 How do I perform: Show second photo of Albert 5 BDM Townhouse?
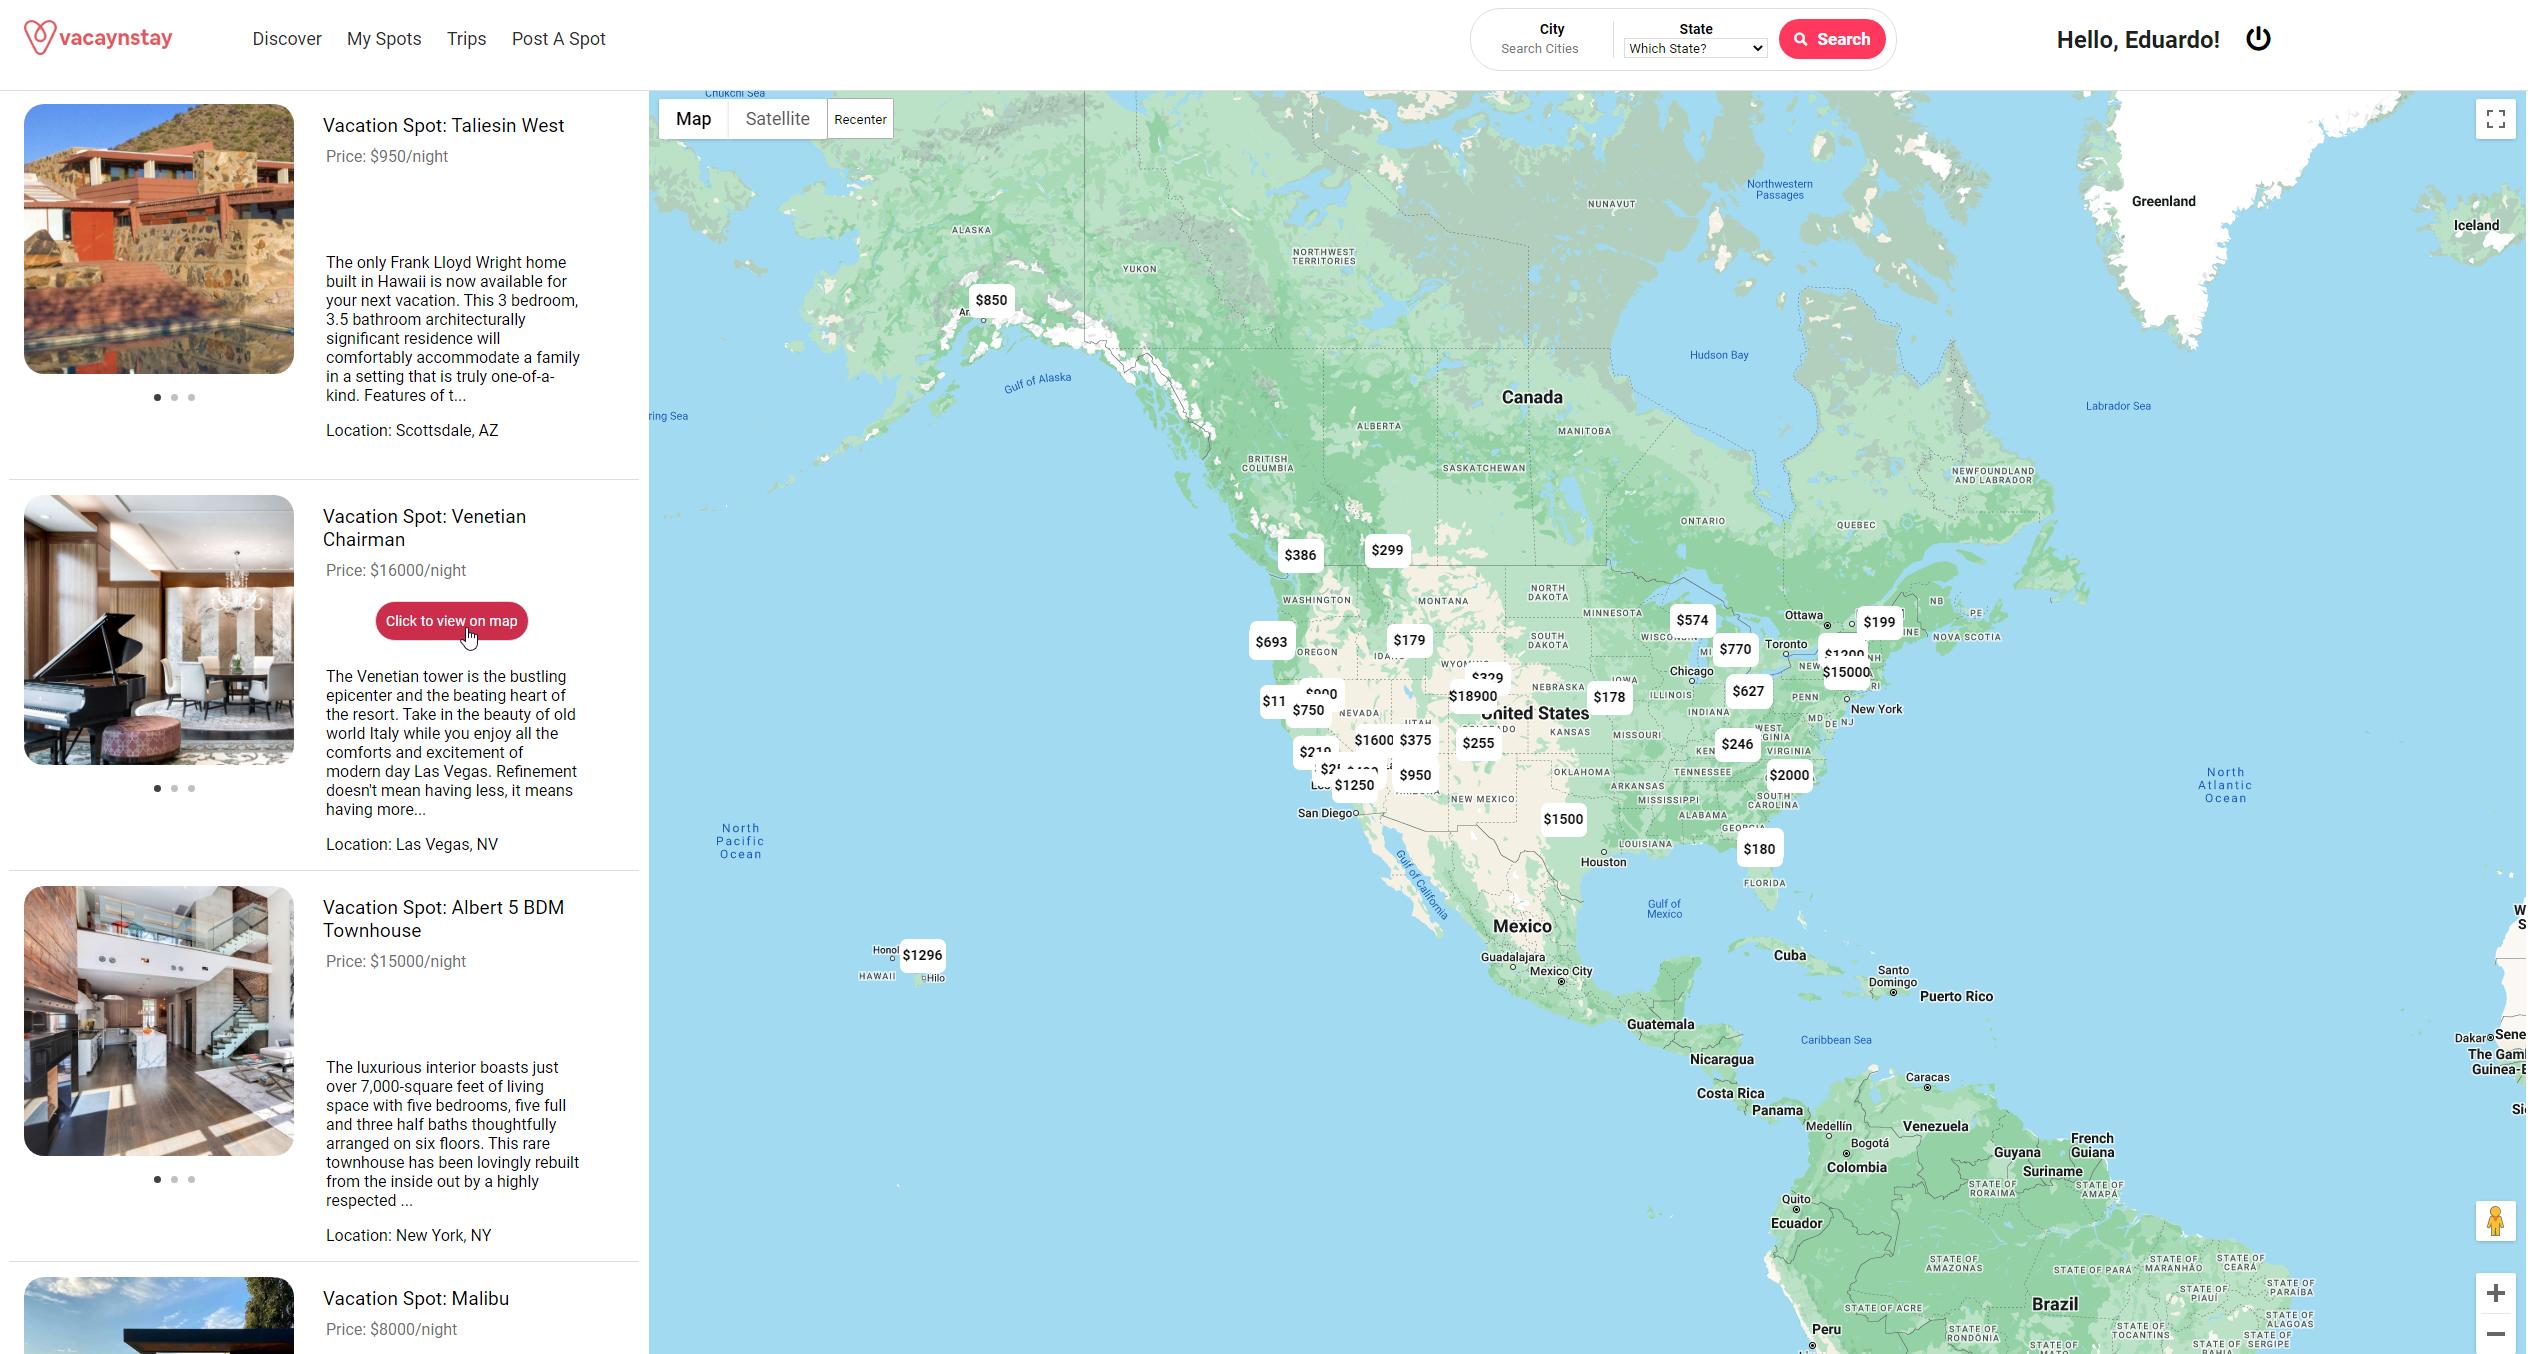(174, 1180)
